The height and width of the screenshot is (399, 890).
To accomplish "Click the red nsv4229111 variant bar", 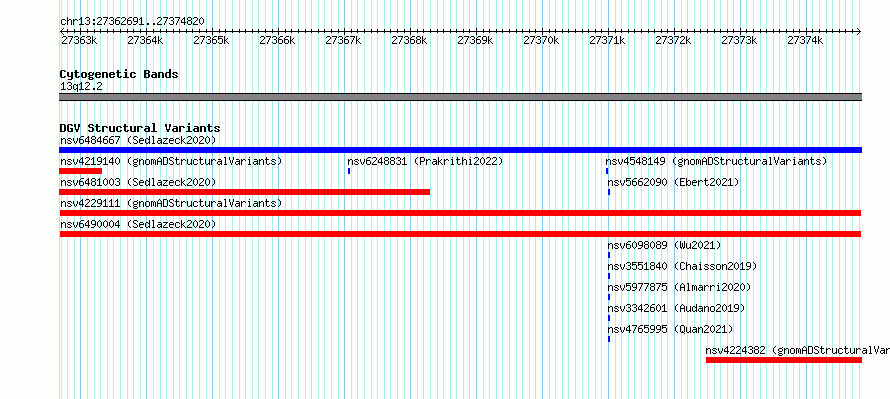I will pos(460,213).
